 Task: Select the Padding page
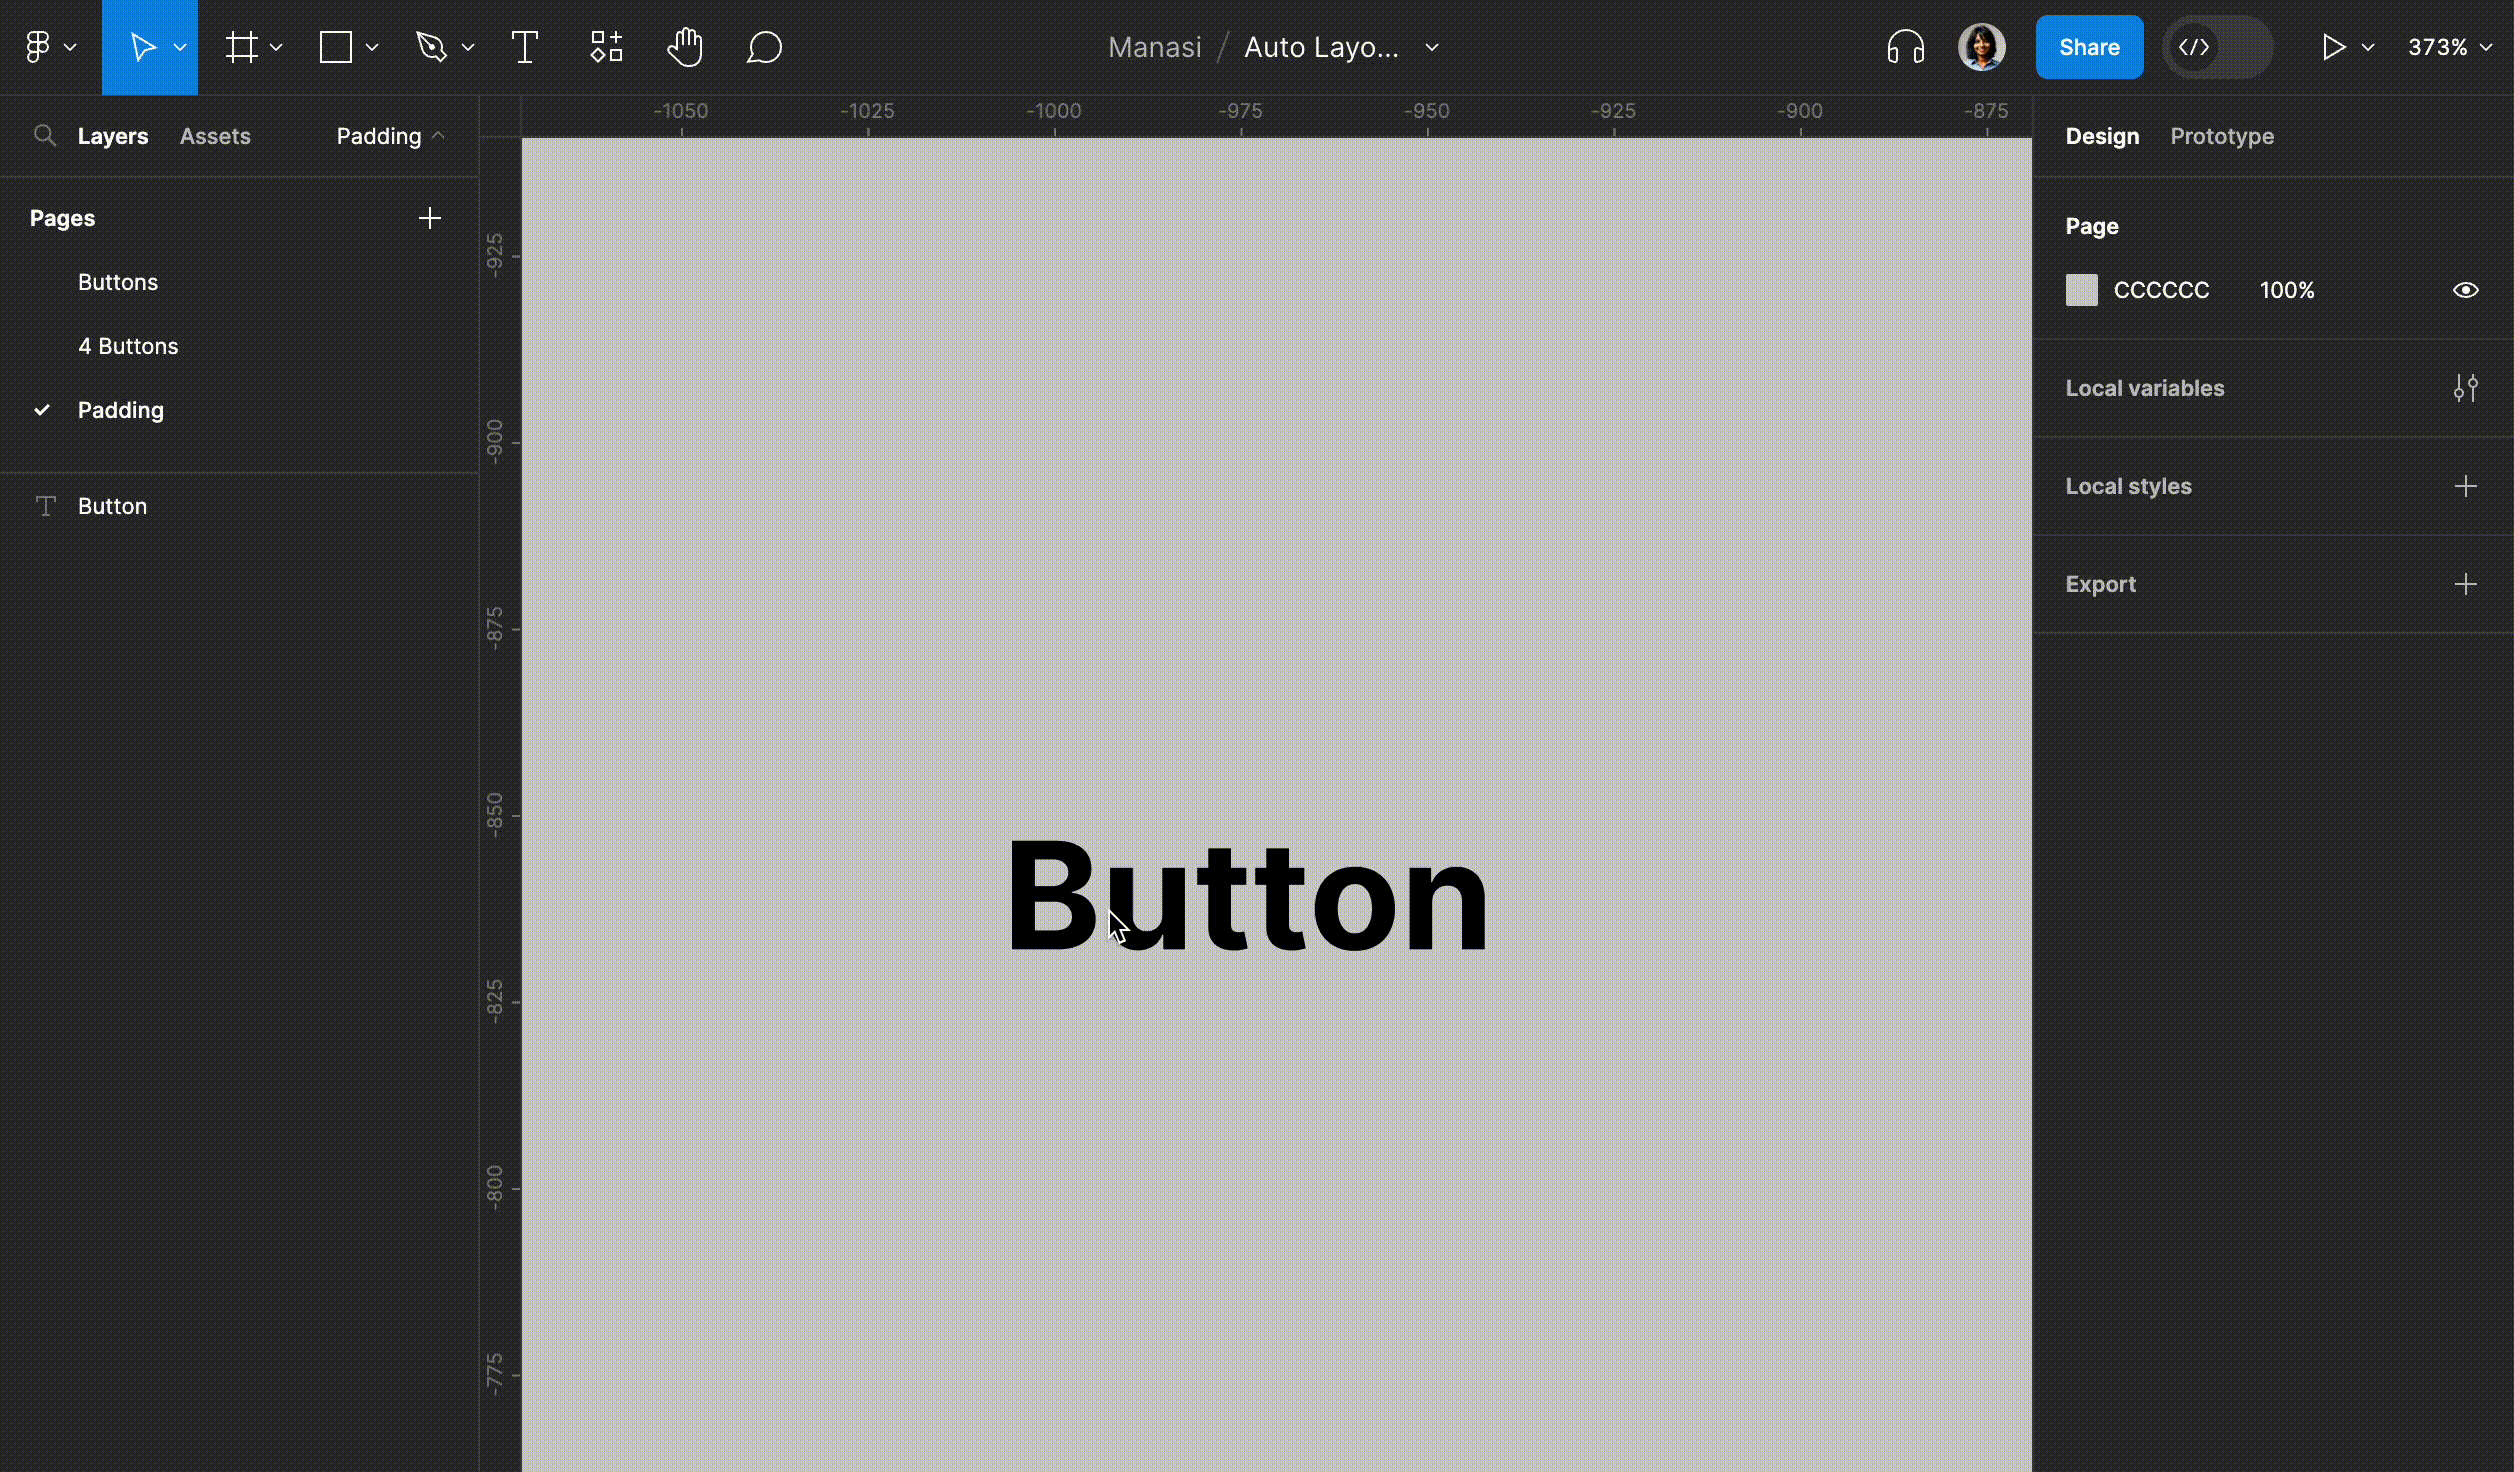(x=121, y=410)
